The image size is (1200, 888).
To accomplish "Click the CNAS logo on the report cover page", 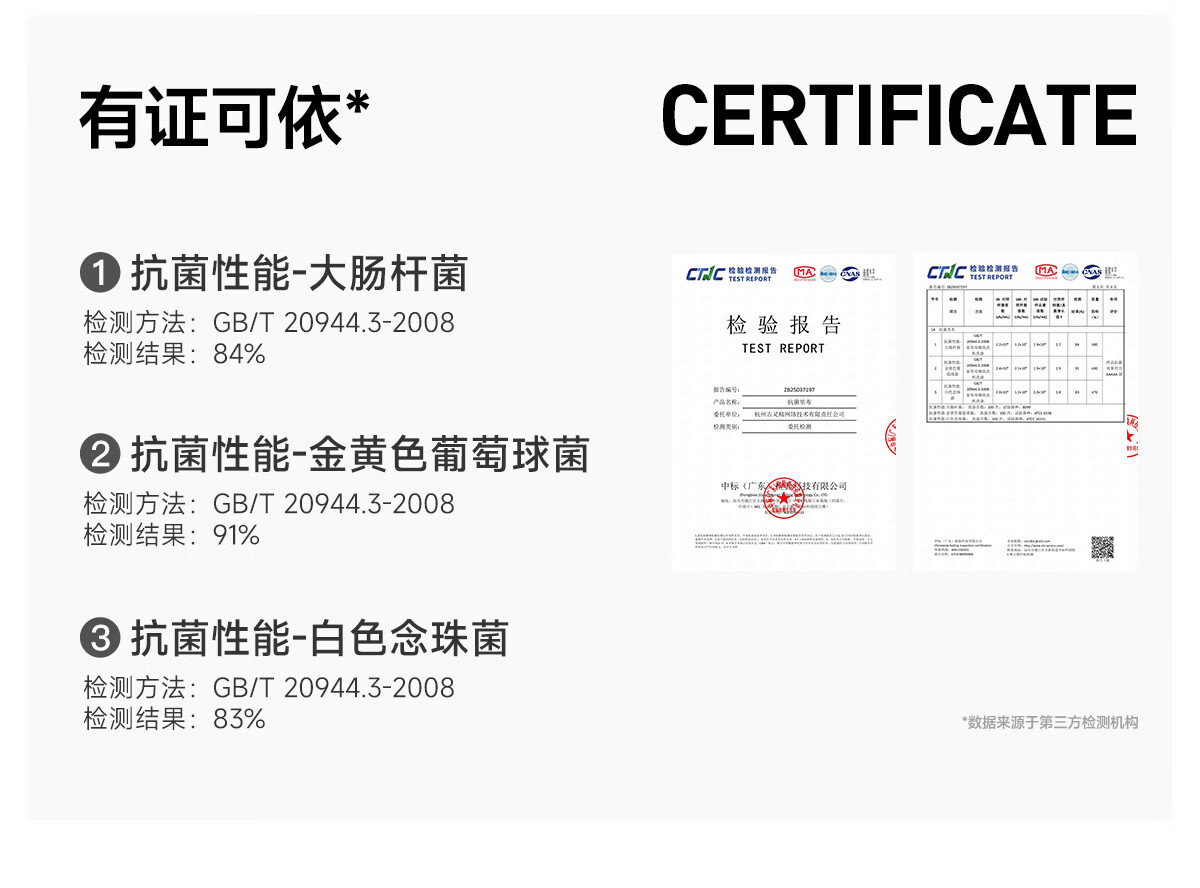I will 850,272.
